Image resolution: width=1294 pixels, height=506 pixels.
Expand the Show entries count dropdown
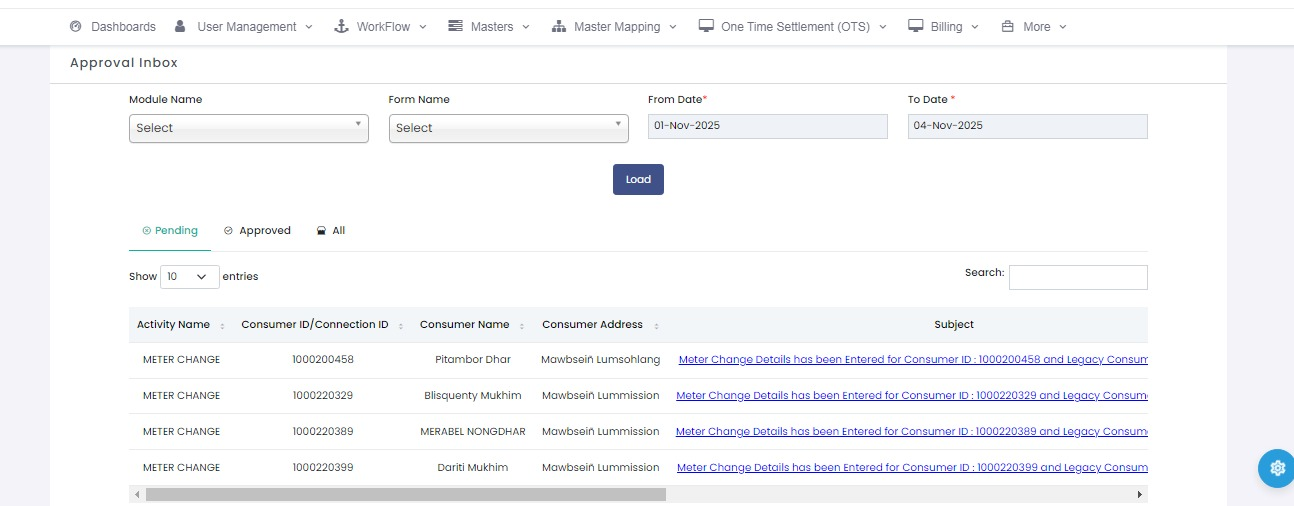[x=189, y=277]
